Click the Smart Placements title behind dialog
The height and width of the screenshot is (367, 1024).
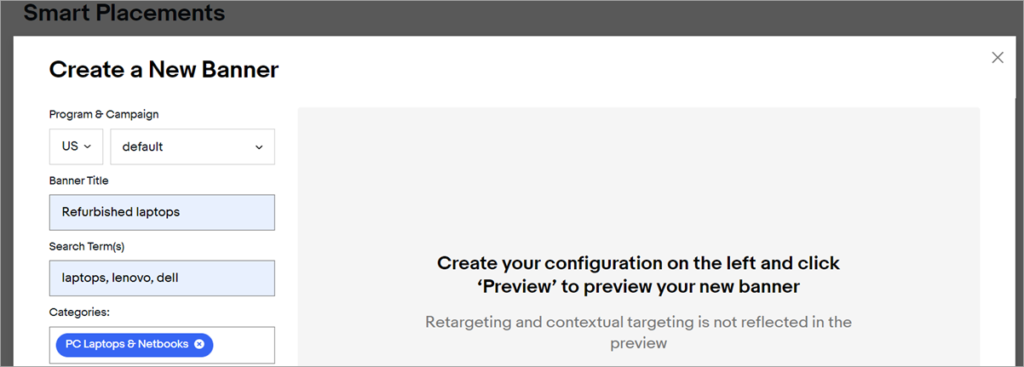[124, 12]
